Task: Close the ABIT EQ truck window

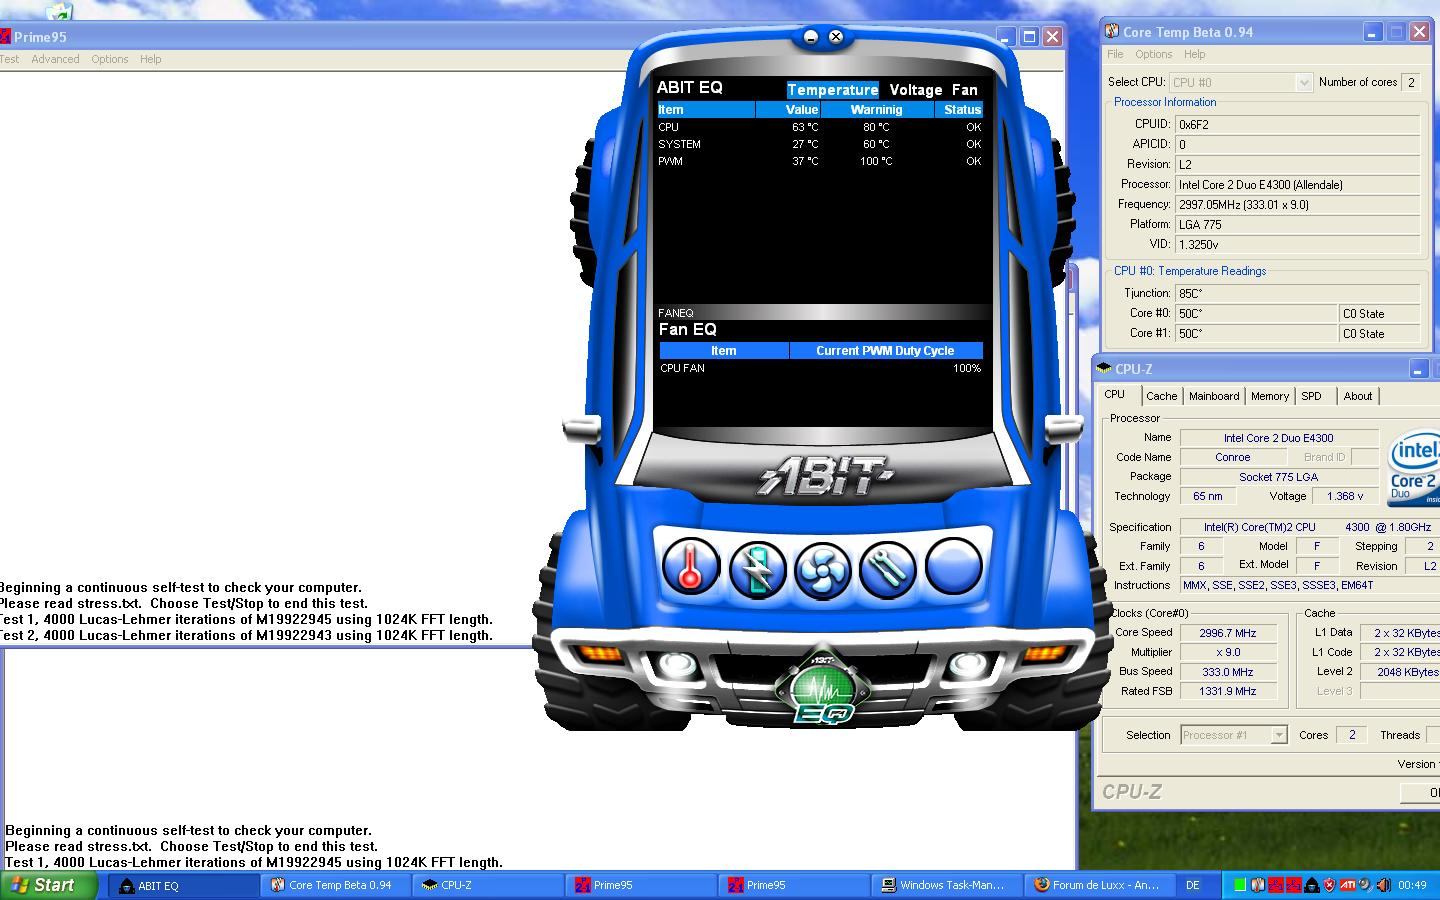Action: click(836, 37)
